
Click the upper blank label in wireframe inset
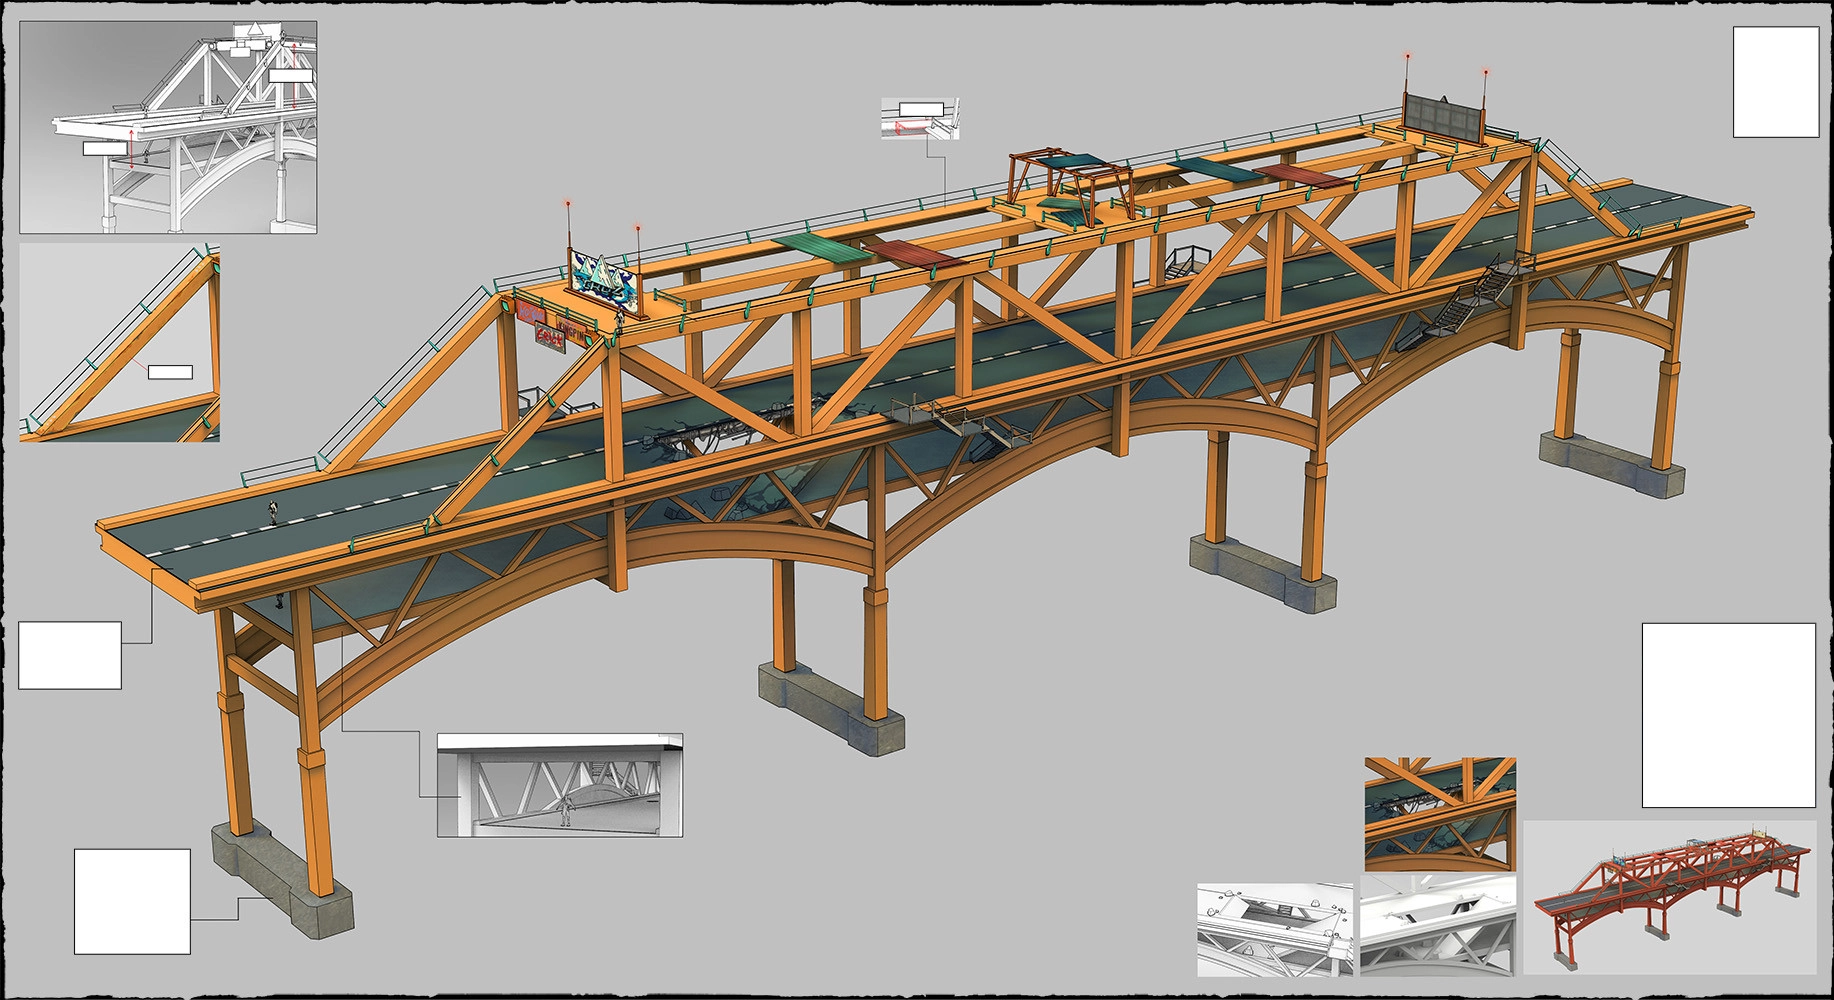click(291, 76)
